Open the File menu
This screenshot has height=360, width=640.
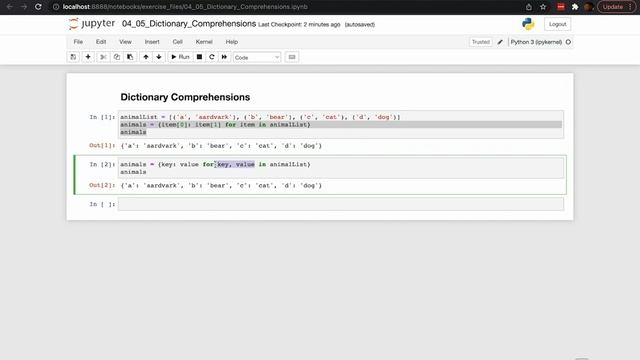click(78, 42)
